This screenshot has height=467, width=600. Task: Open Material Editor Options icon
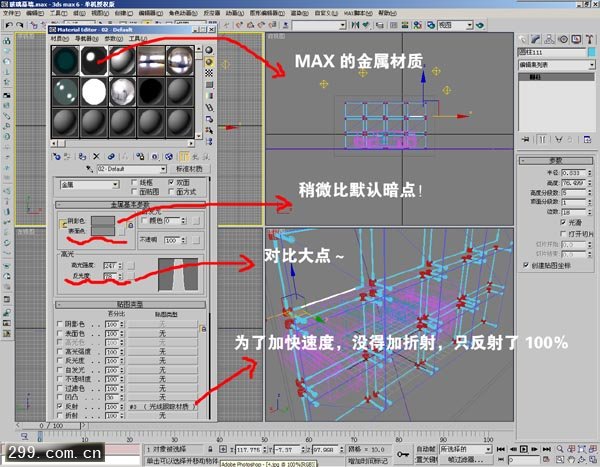coord(209,119)
